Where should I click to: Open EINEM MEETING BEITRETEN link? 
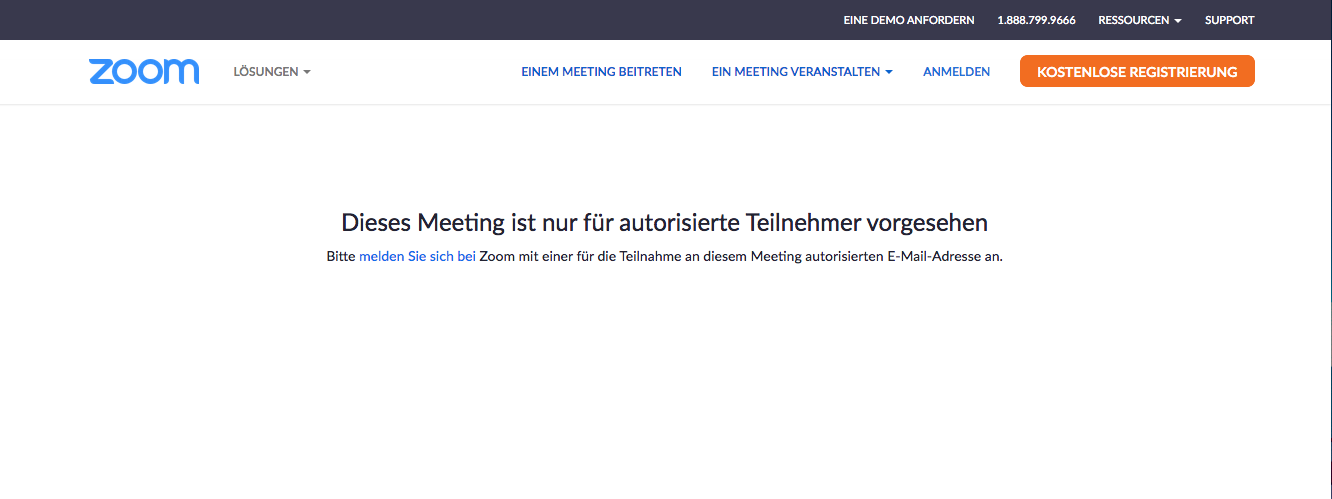601,72
